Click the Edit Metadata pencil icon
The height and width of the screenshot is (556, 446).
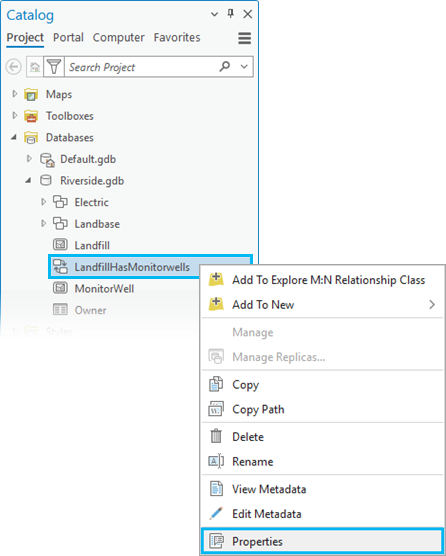click(216, 513)
